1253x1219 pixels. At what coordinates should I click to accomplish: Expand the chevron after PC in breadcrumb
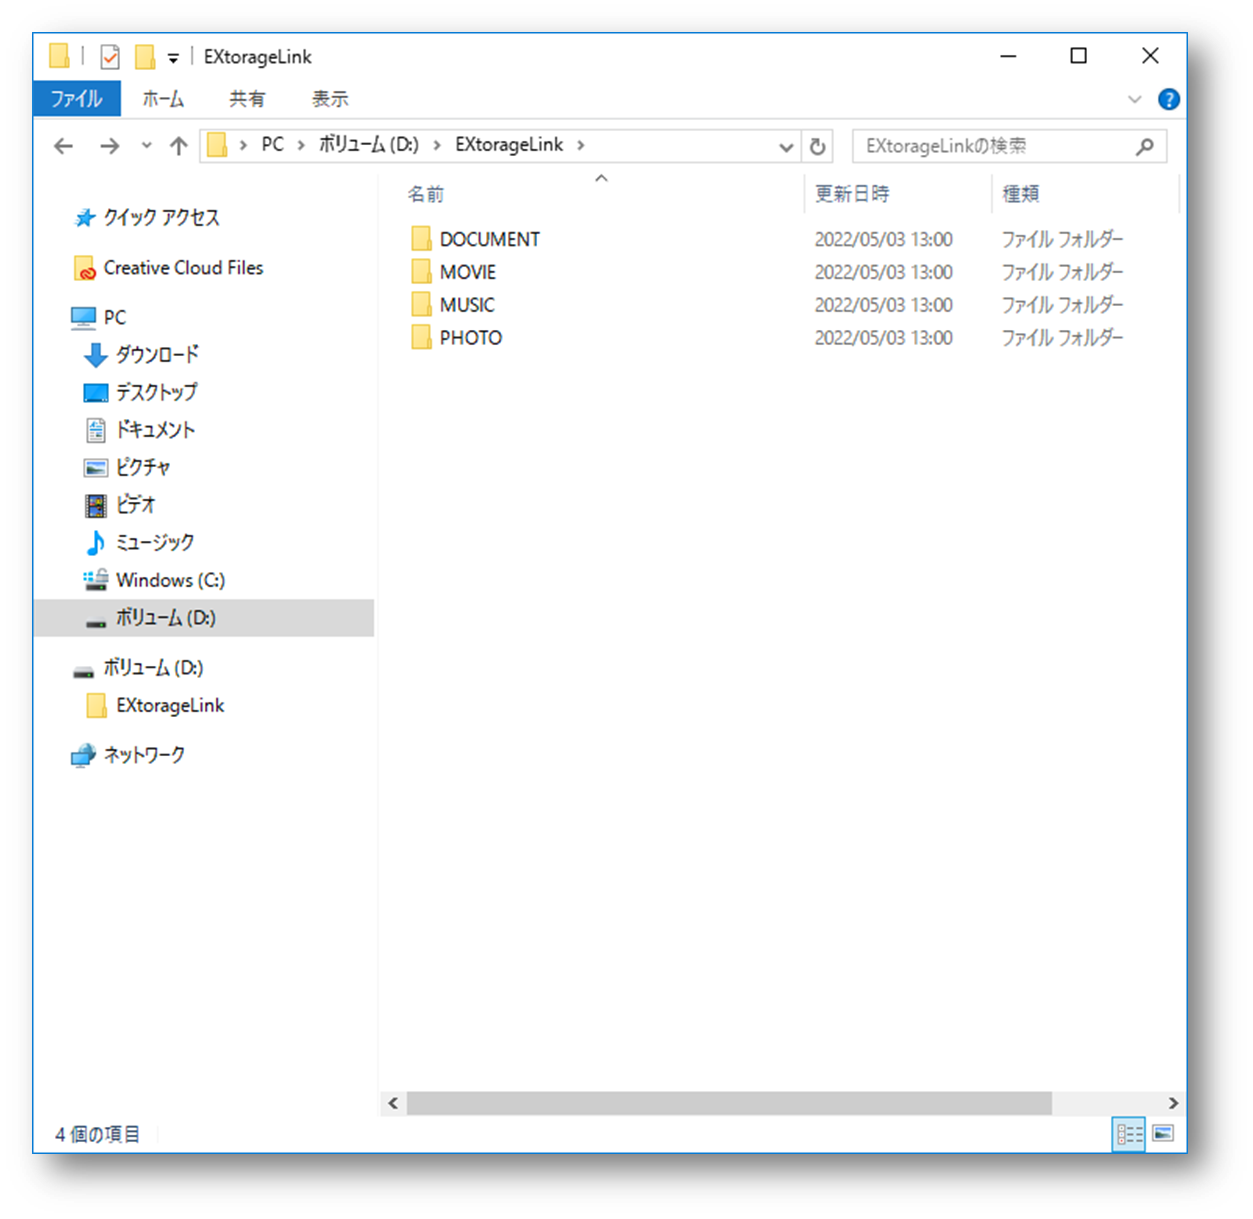coord(300,146)
